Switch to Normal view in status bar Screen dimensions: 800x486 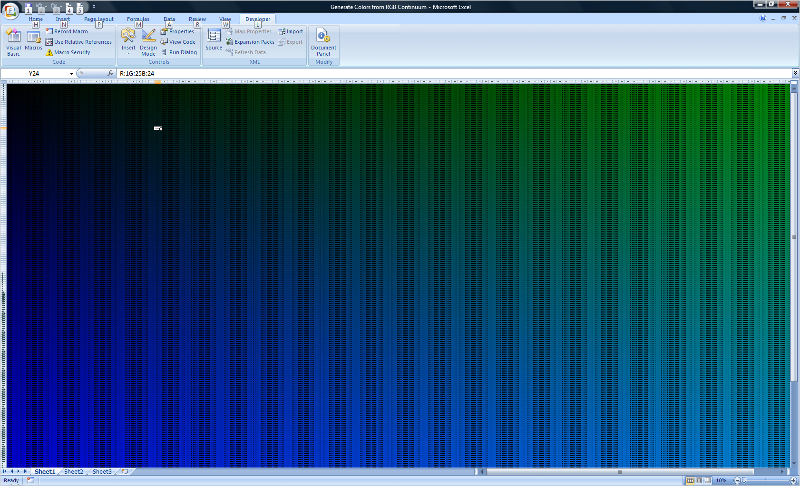pyautogui.click(x=690, y=480)
